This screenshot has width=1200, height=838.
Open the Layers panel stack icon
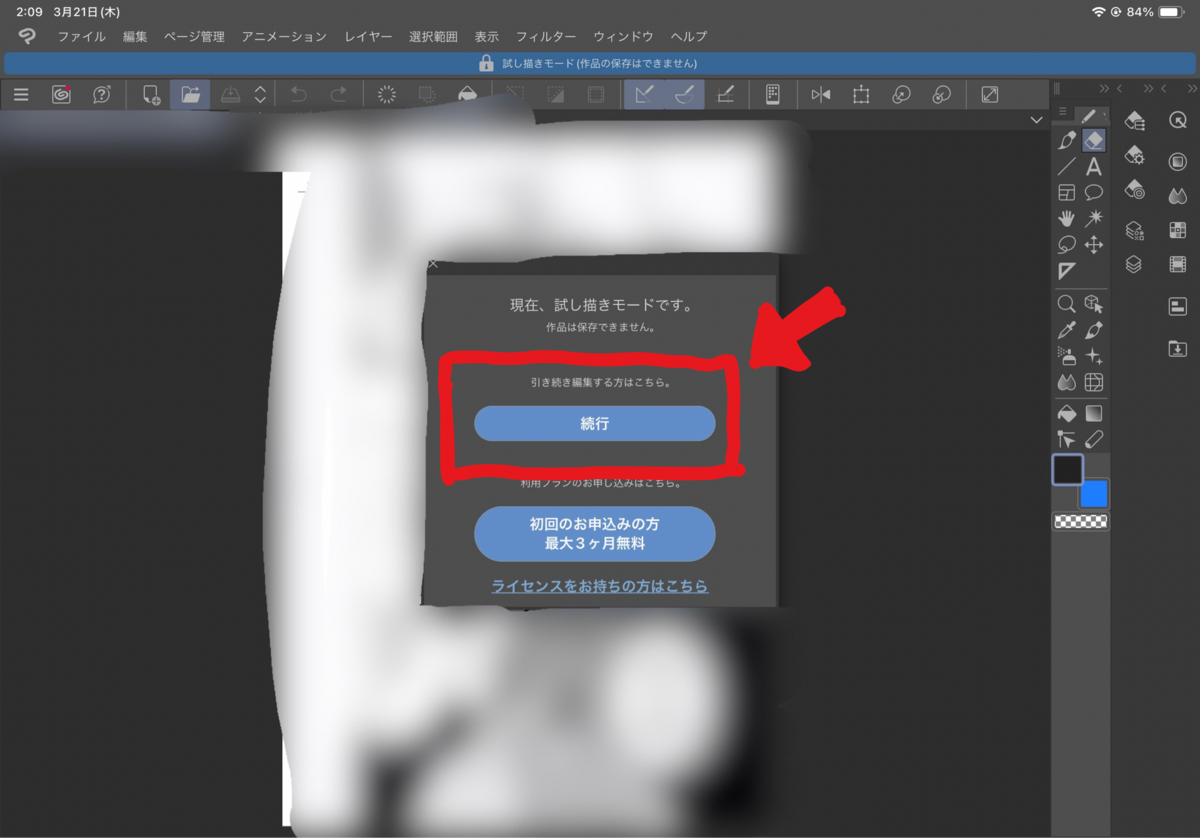(1134, 264)
